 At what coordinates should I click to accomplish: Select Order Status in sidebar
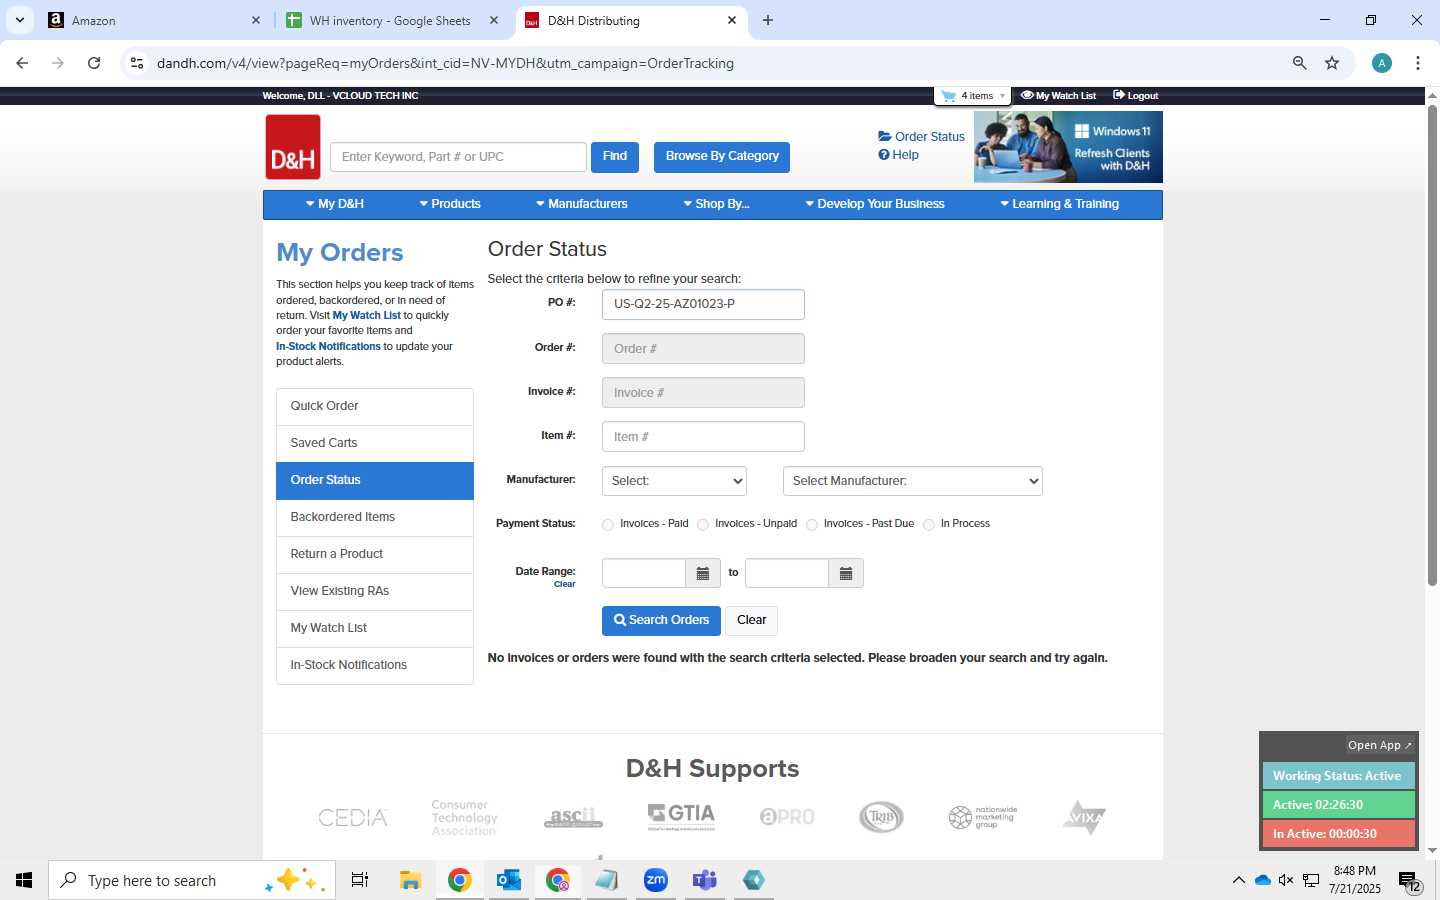(x=375, y=480)
